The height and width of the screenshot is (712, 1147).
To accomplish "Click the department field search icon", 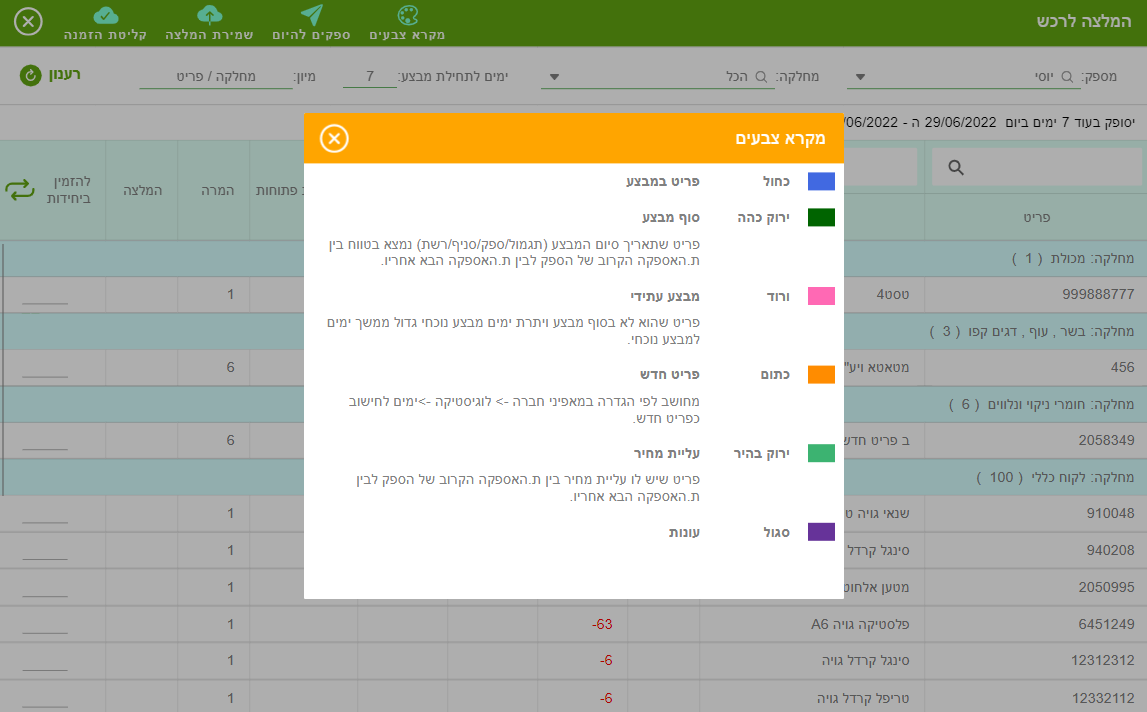I will click(x=761, y=77).
